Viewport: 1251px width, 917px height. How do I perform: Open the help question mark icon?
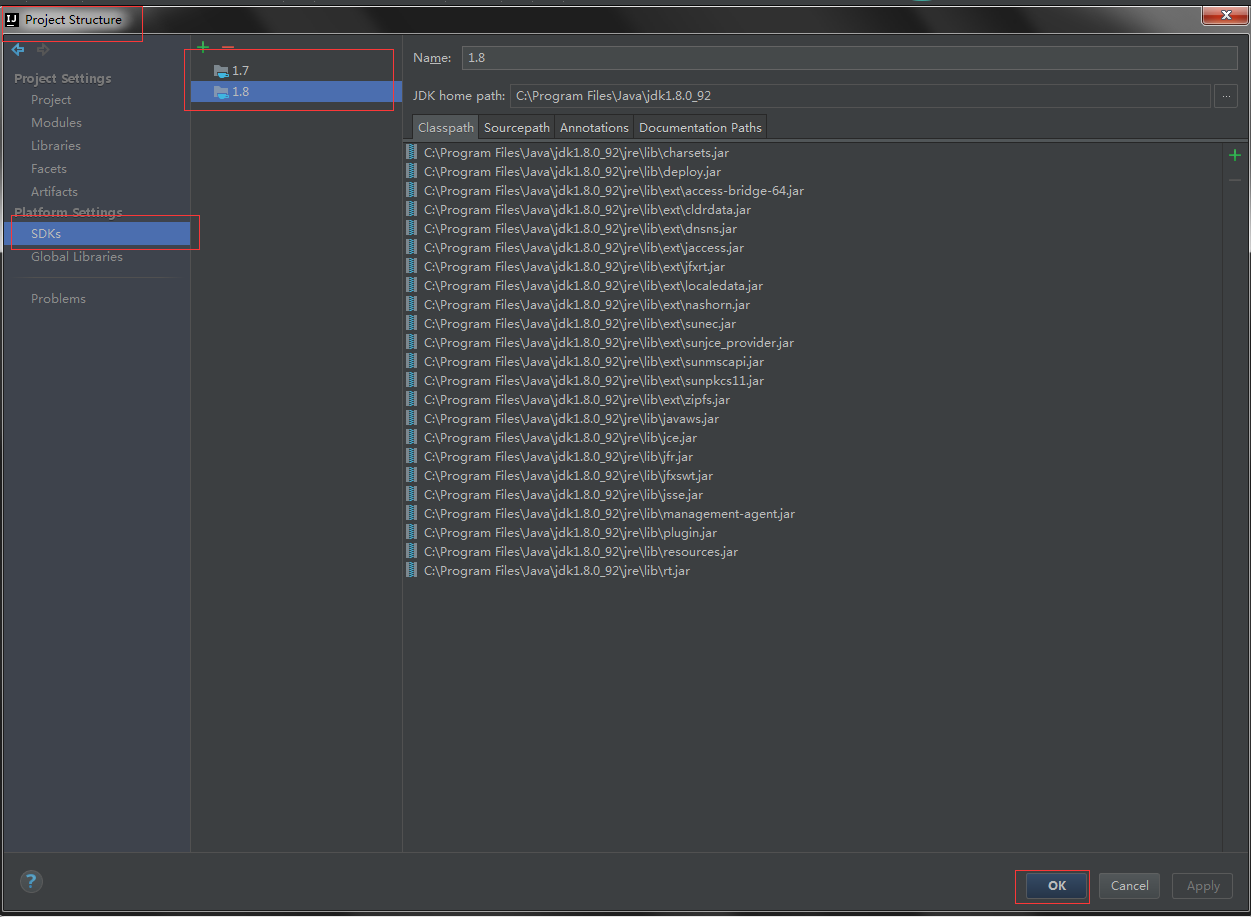[x=31, y=881]
